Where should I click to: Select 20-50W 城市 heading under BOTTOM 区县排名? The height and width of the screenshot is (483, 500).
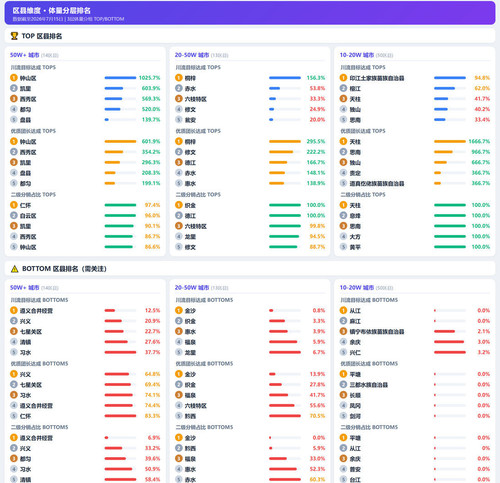pyautogui.click(x=192, y=288)
